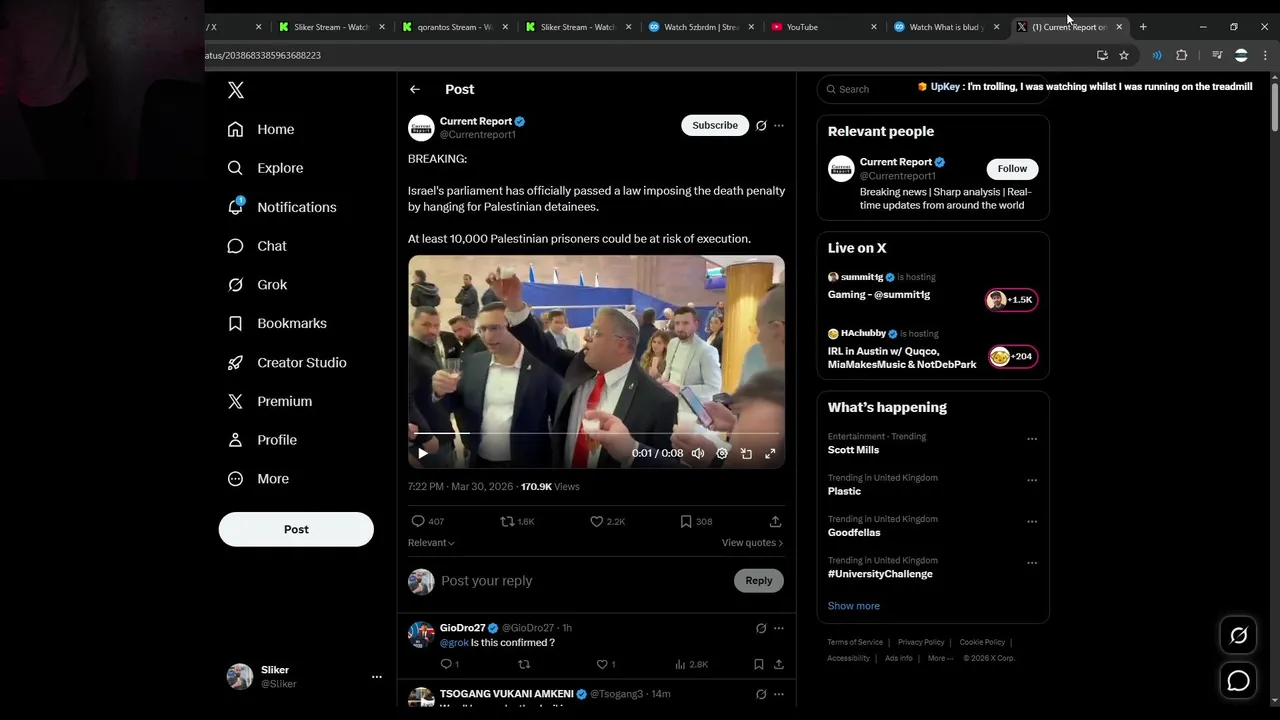
Task: Click the Reply button
Action: (x=759, y=581)
